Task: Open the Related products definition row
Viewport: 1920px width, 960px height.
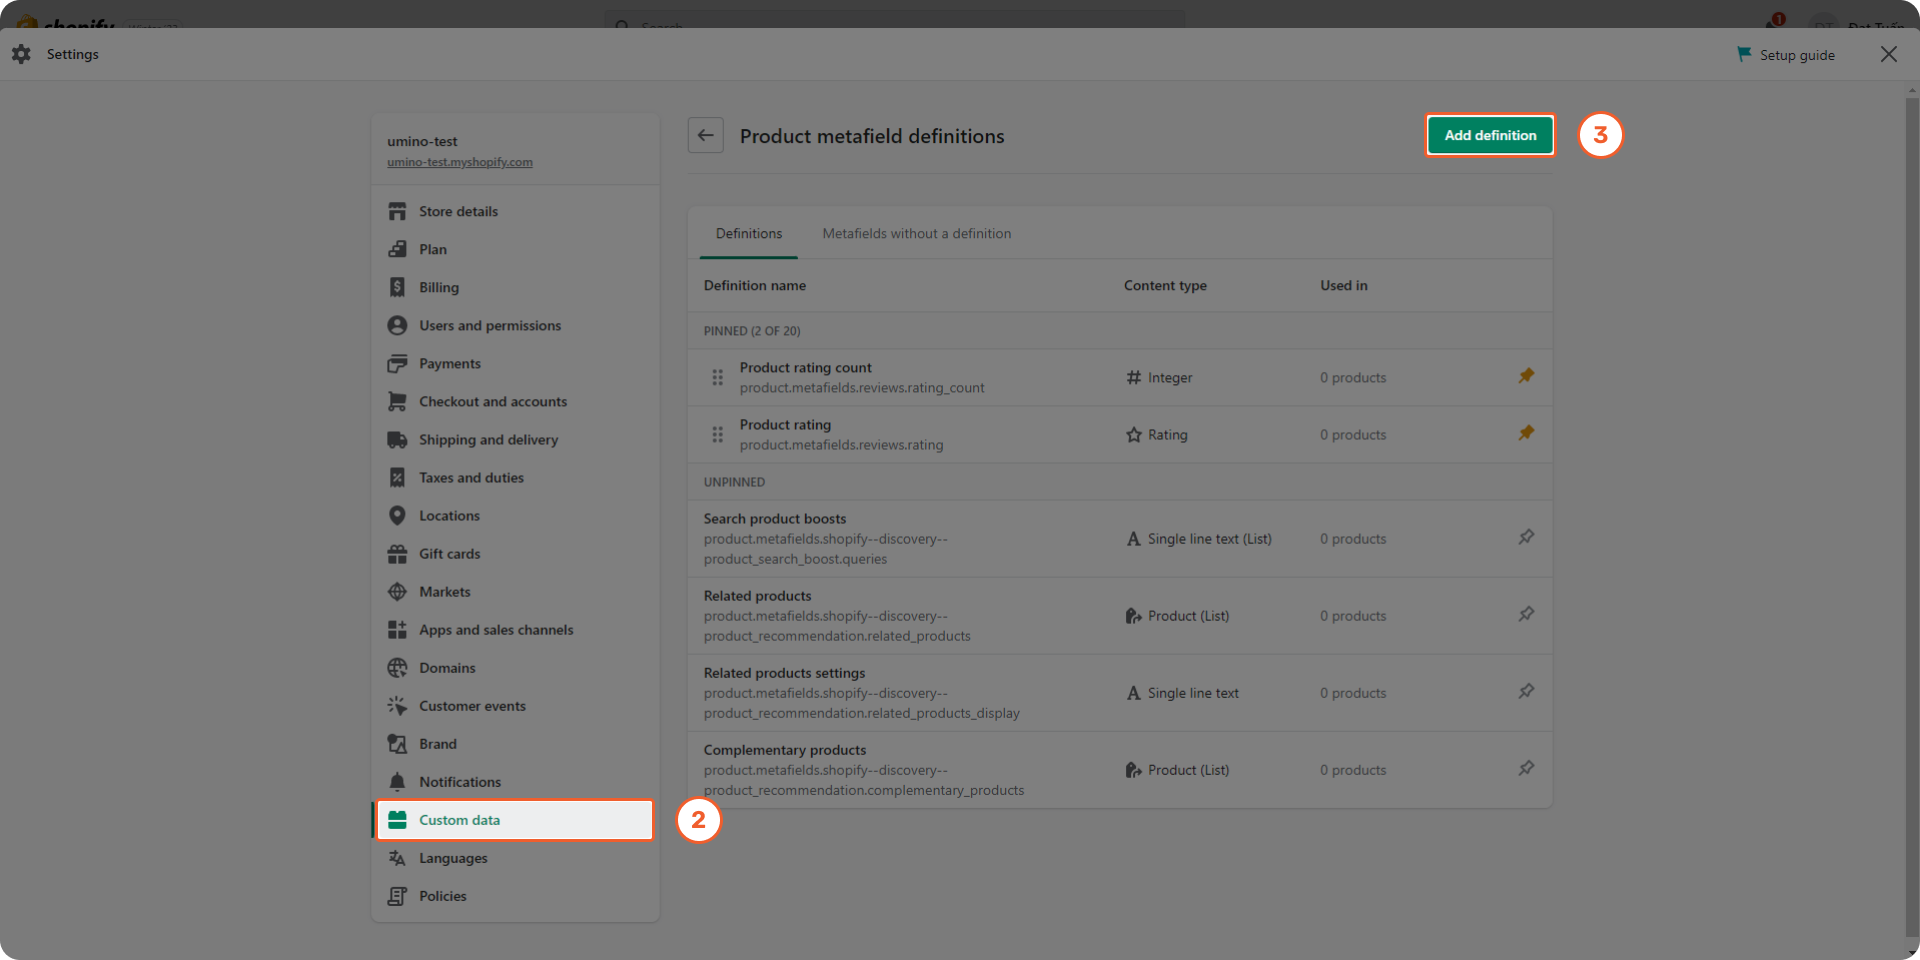Action: pyautogui.click(x=757, y=596)
